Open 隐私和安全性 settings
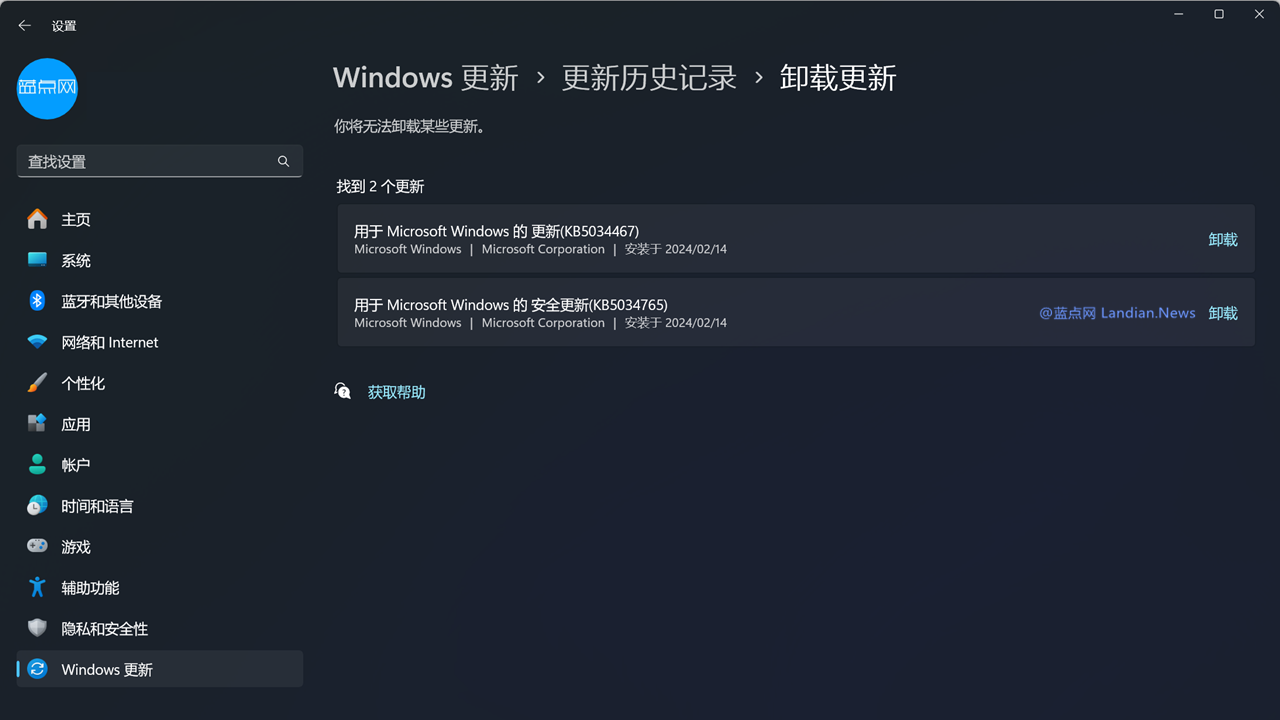This screenshot has width=1280, height=720. (160, 629)
